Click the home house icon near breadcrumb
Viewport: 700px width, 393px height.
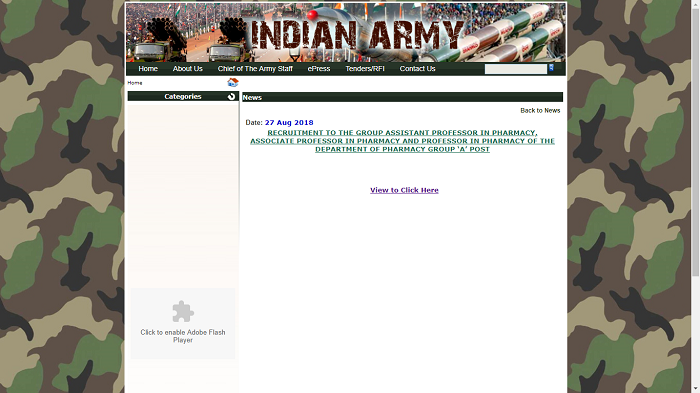pos(233,82)
